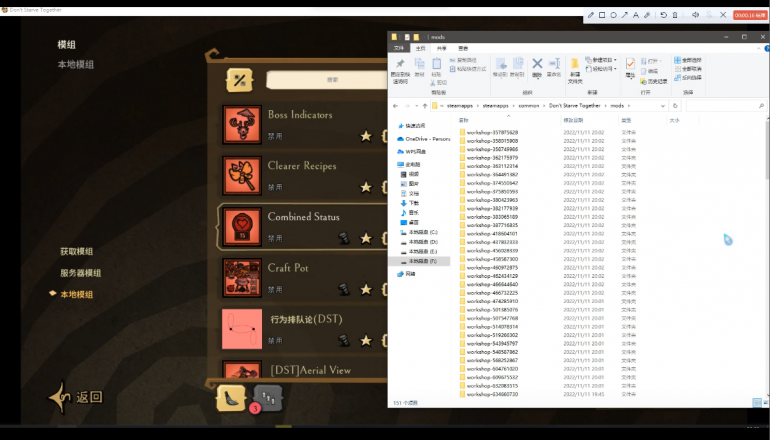Select folder workshop-634660730
The width and height of the screenshot is (770, 440).
tap(489, 394)
